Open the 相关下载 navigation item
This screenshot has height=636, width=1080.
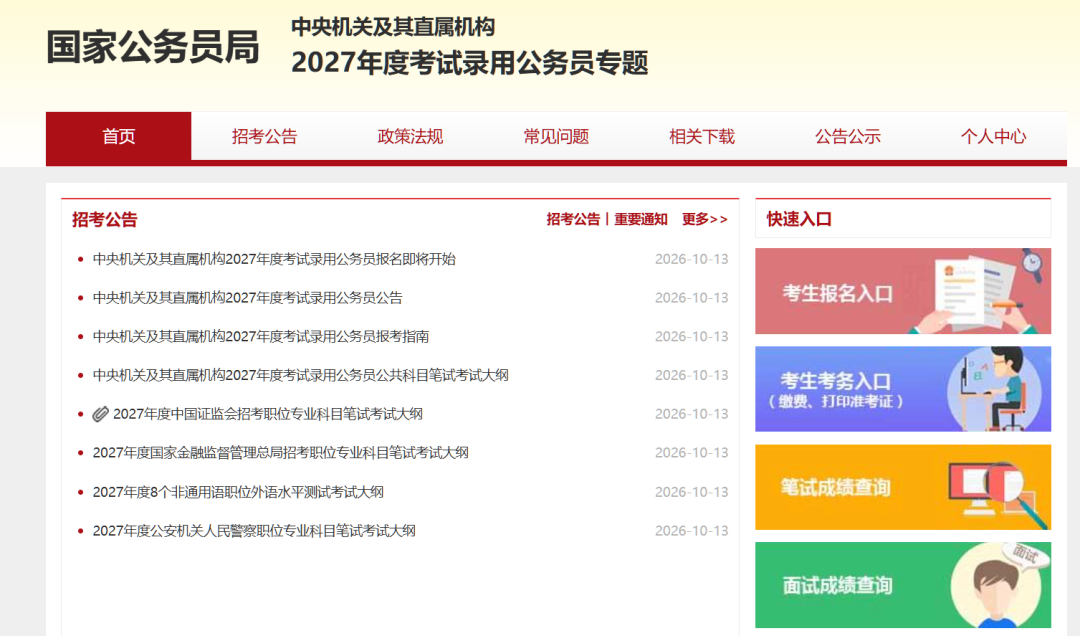pyautogui.click(x=702, y=136)
